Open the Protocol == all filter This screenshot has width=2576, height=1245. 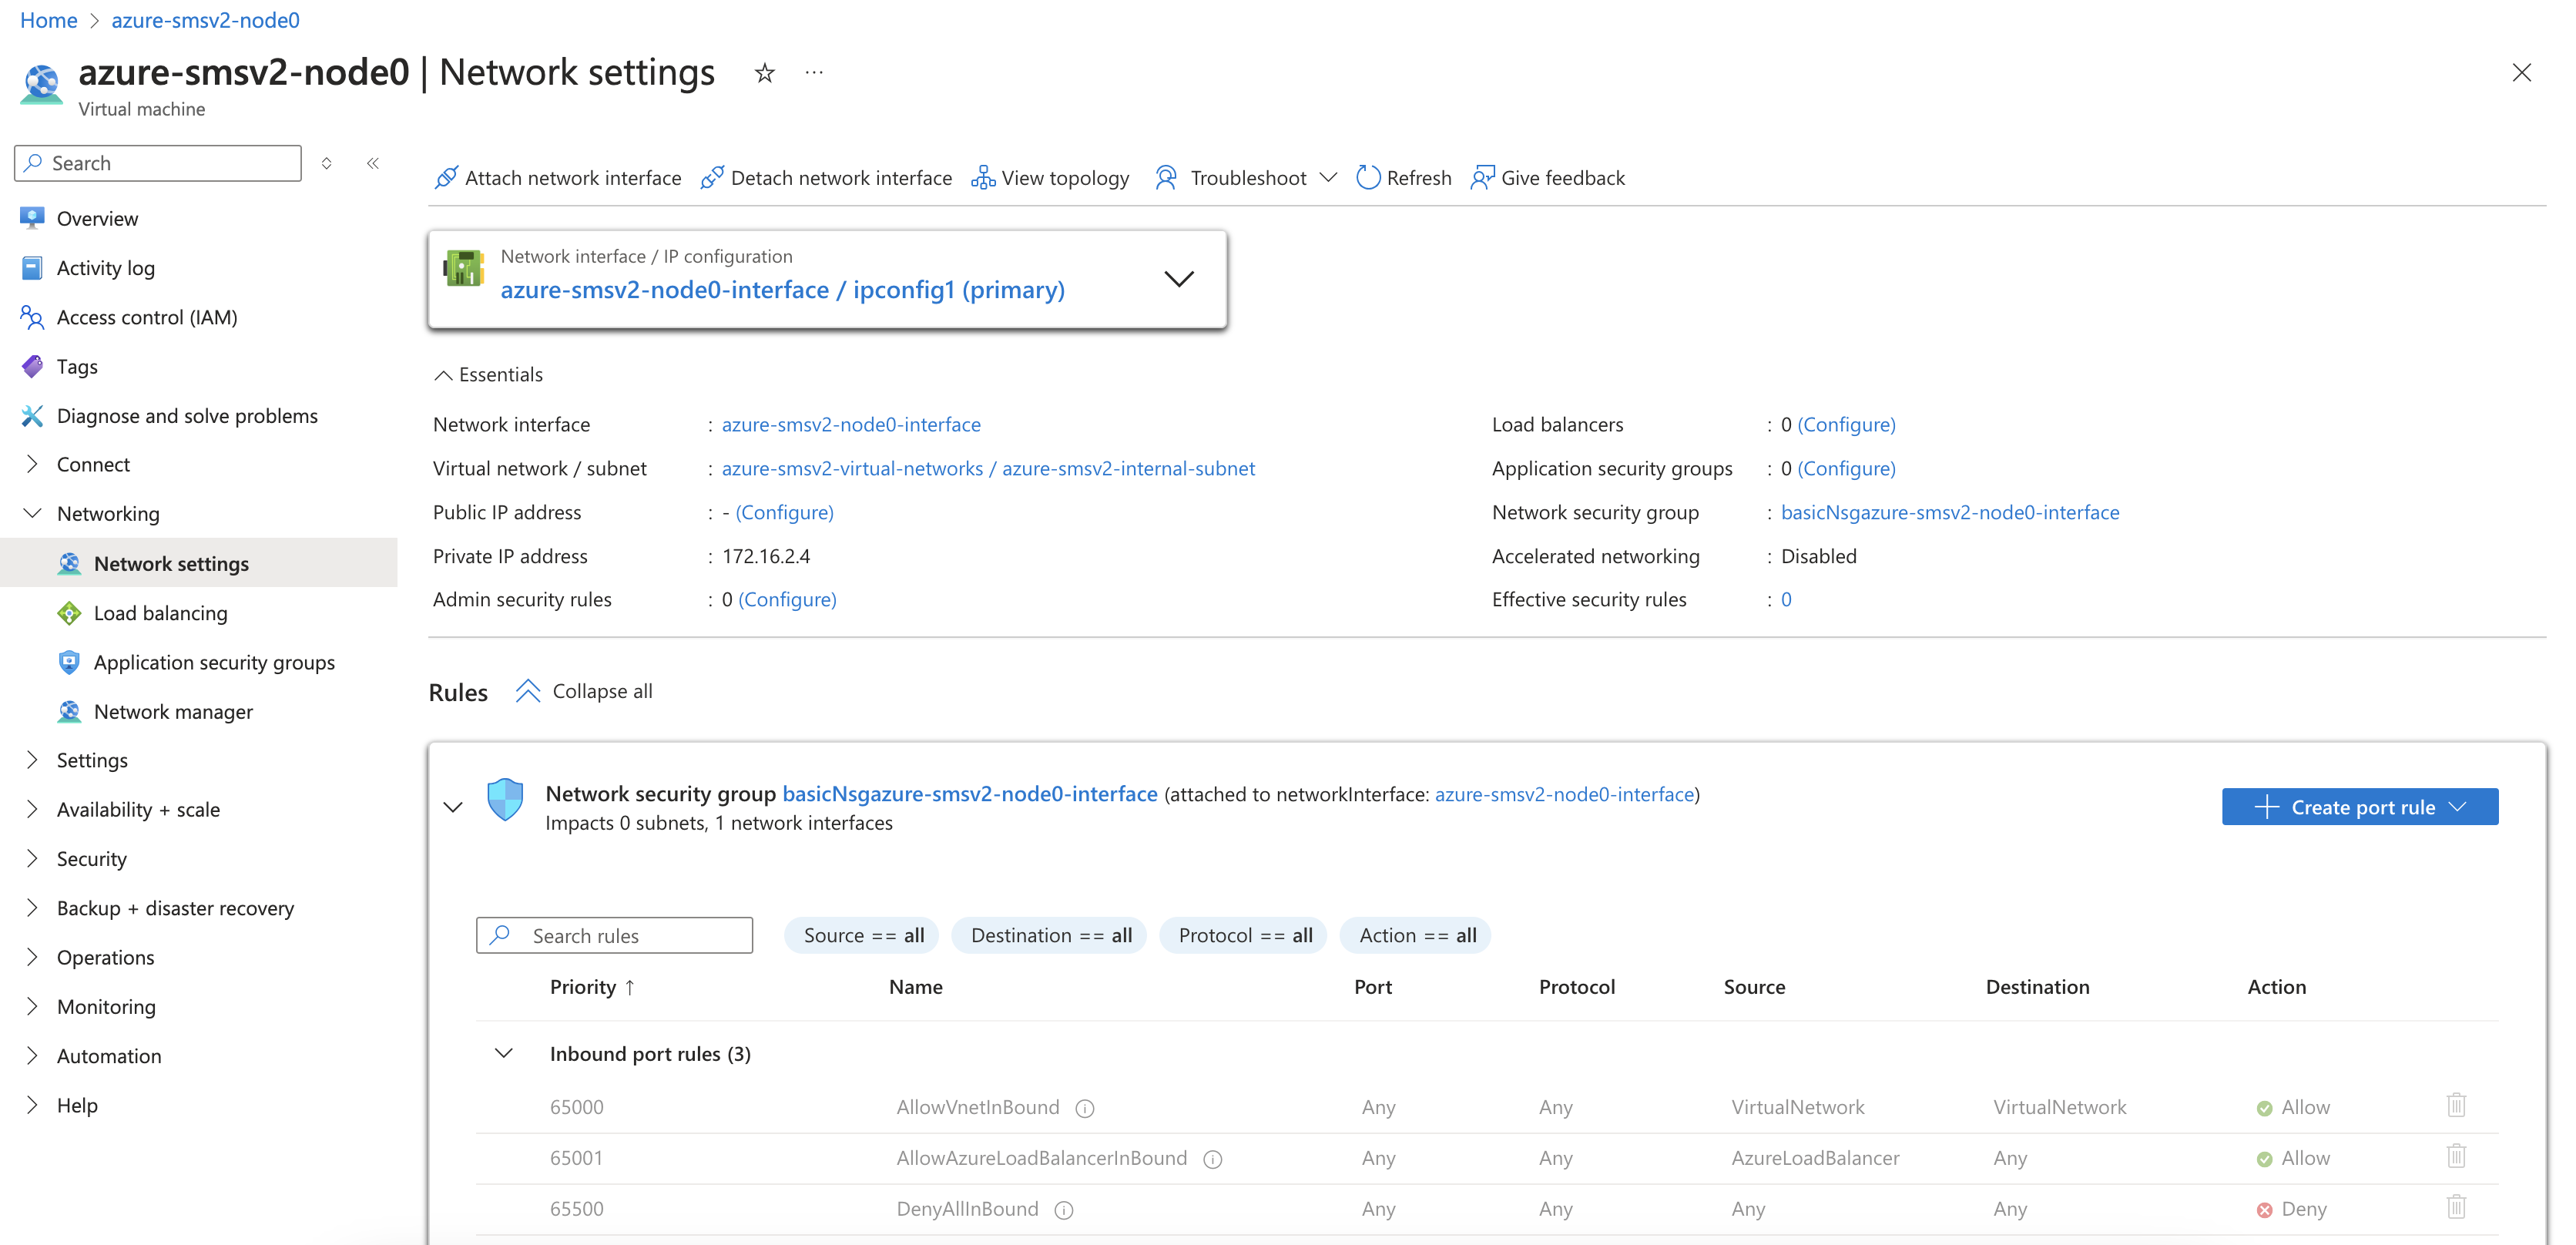pyautogui.click(x=1243, y=935)
